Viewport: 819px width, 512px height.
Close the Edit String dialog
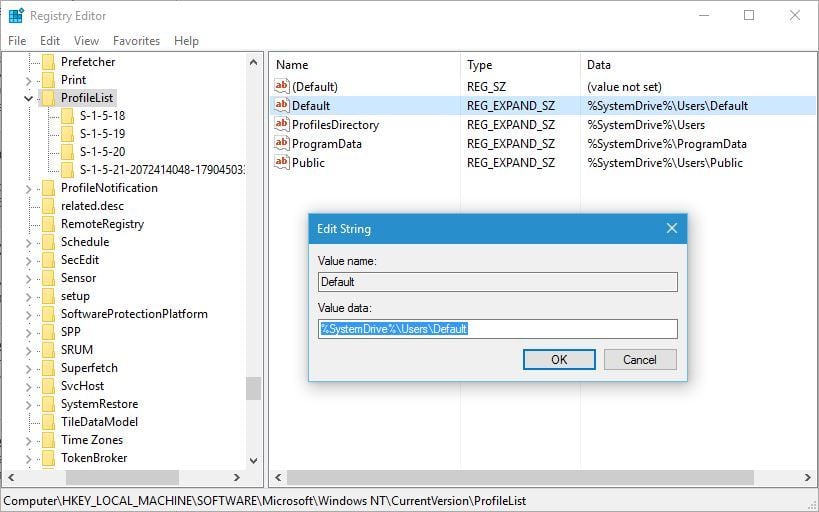coord(672,228)
